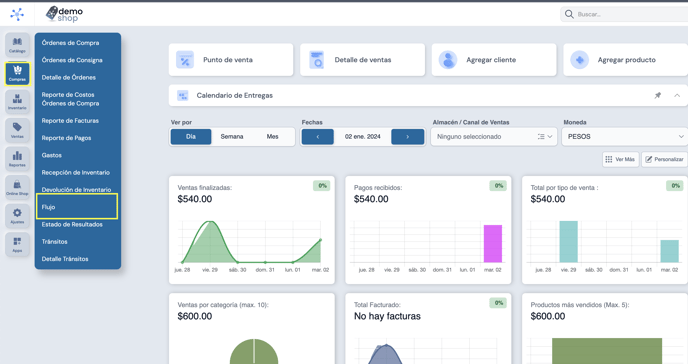The height and width of the screenshot is (364, 688).
Task: Open Recepción de Inventario menu item
Action: 75,173
